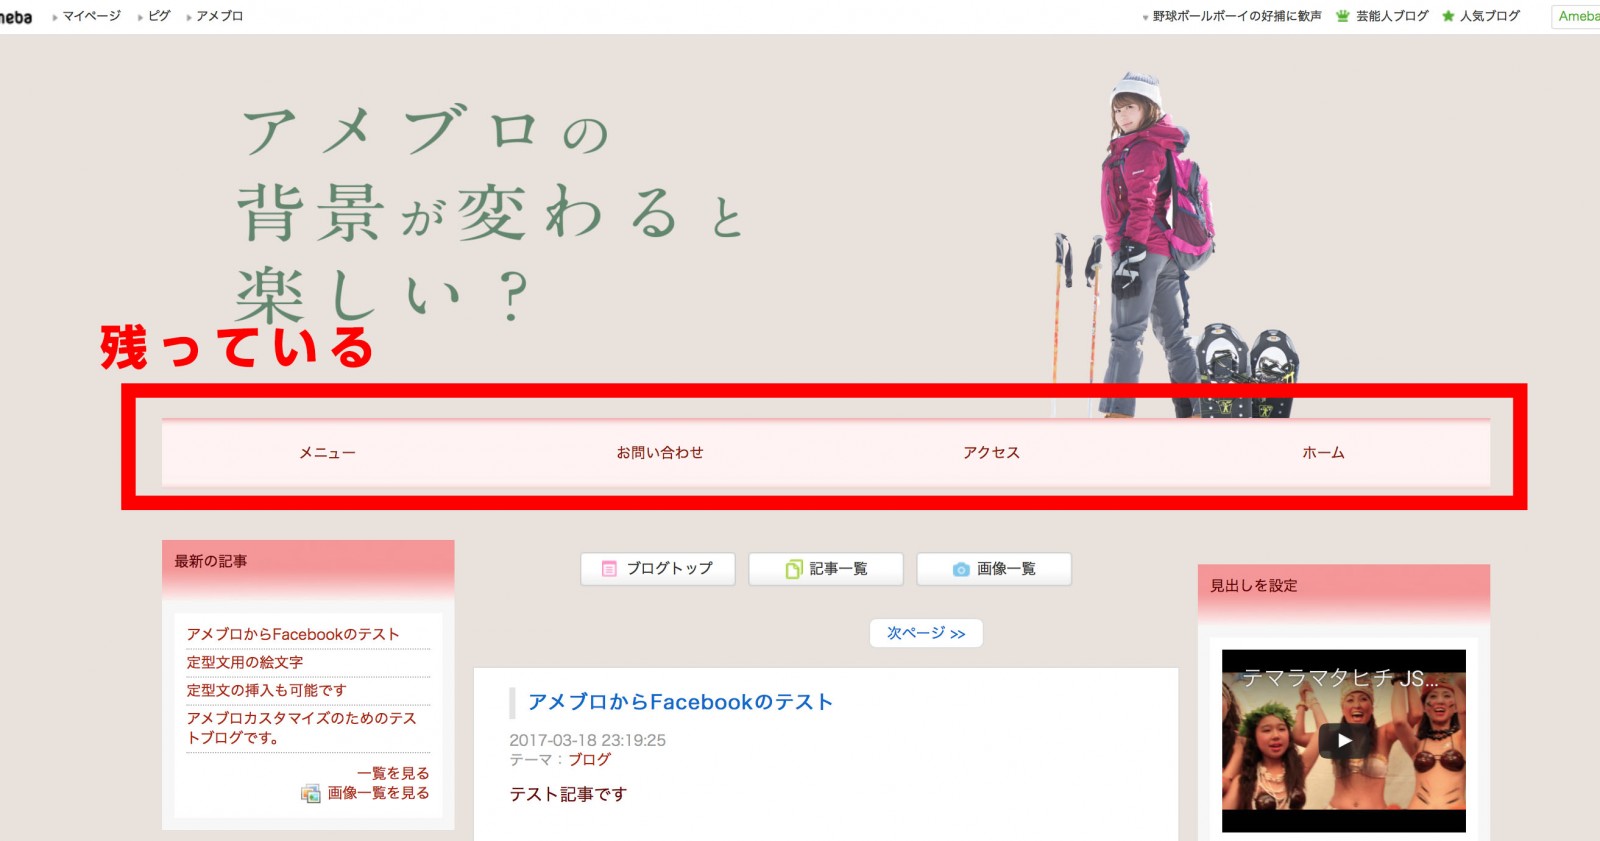Click the blog header title アメブロの背景が変わると楽しい？
This screenshot has height=841, width=1600.
click(x=490, y=213)
